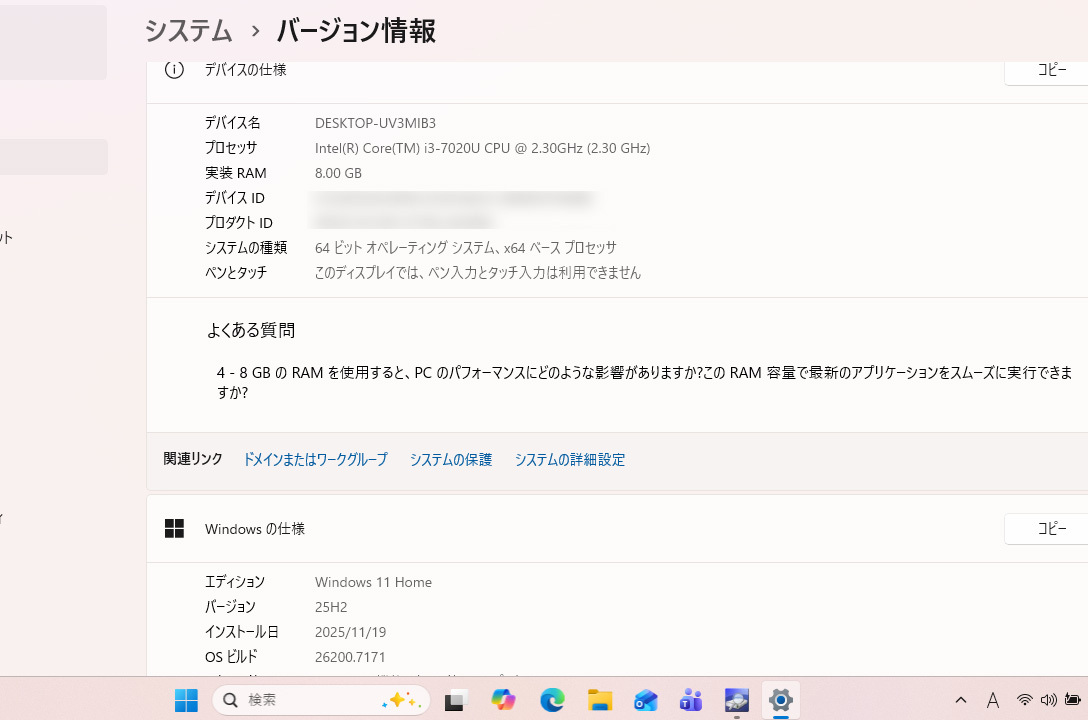Show hidden icons with the tray chevron

coord(961,700)
